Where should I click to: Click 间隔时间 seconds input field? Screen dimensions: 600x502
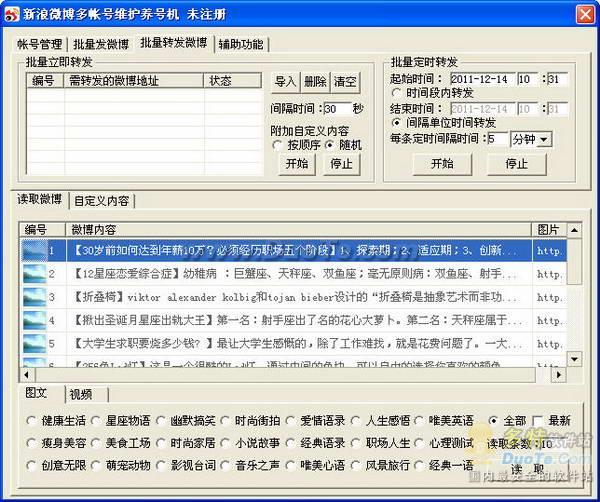point(337,109)
